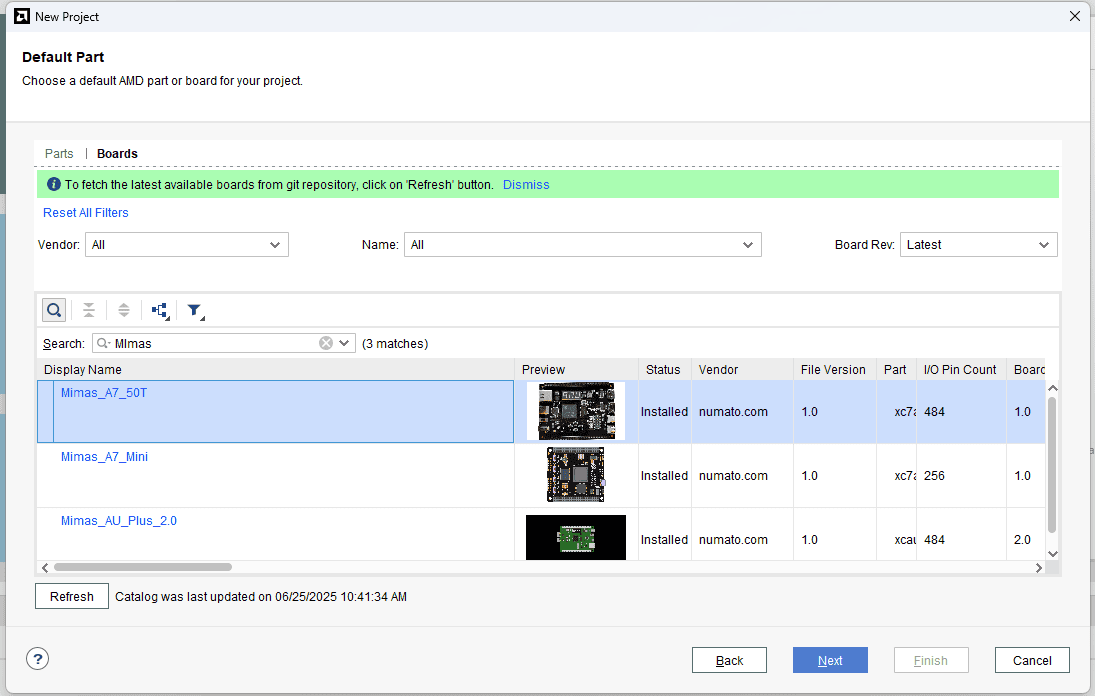Click the Mimas_A7_Mini board preview thumbnail
This screenshot has height=696, width=1095.
pos(575,475)
